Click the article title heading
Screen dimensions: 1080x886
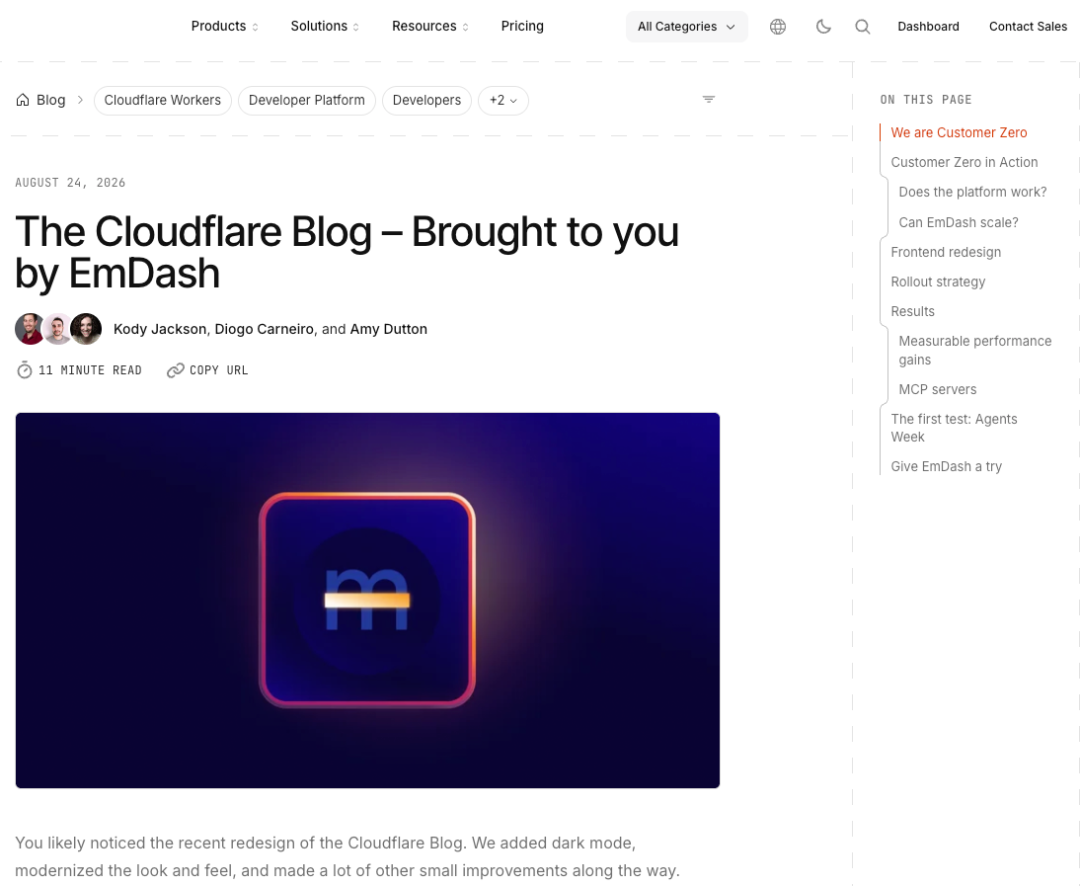tap(346, 252)
